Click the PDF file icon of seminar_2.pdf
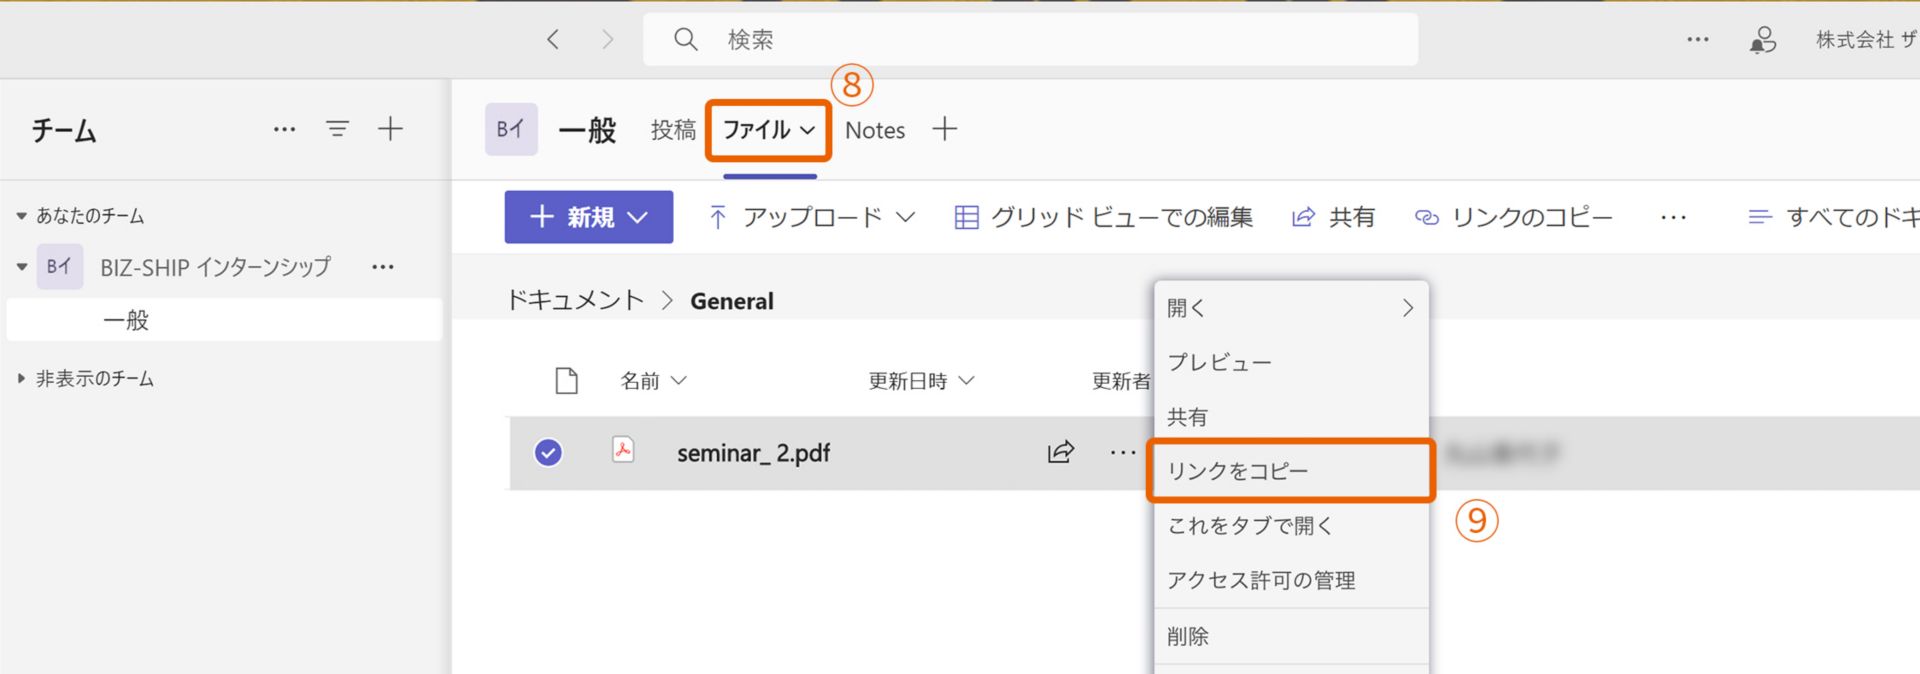 623,451
